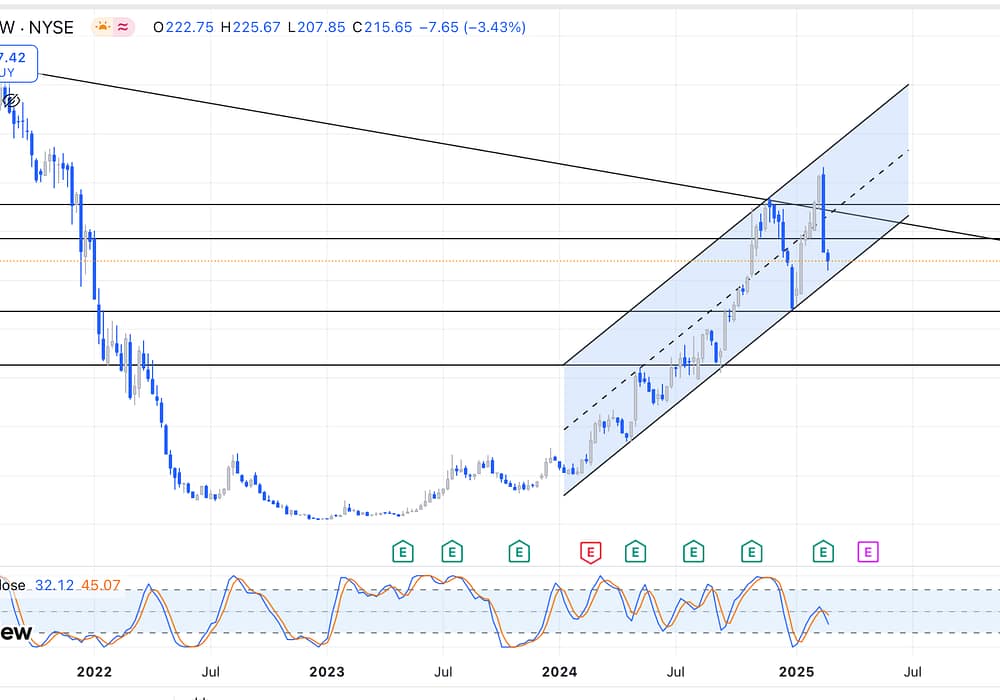Click green earnings marker immediately left of red
The image size is (1000, 700).
tap(518, 550)
